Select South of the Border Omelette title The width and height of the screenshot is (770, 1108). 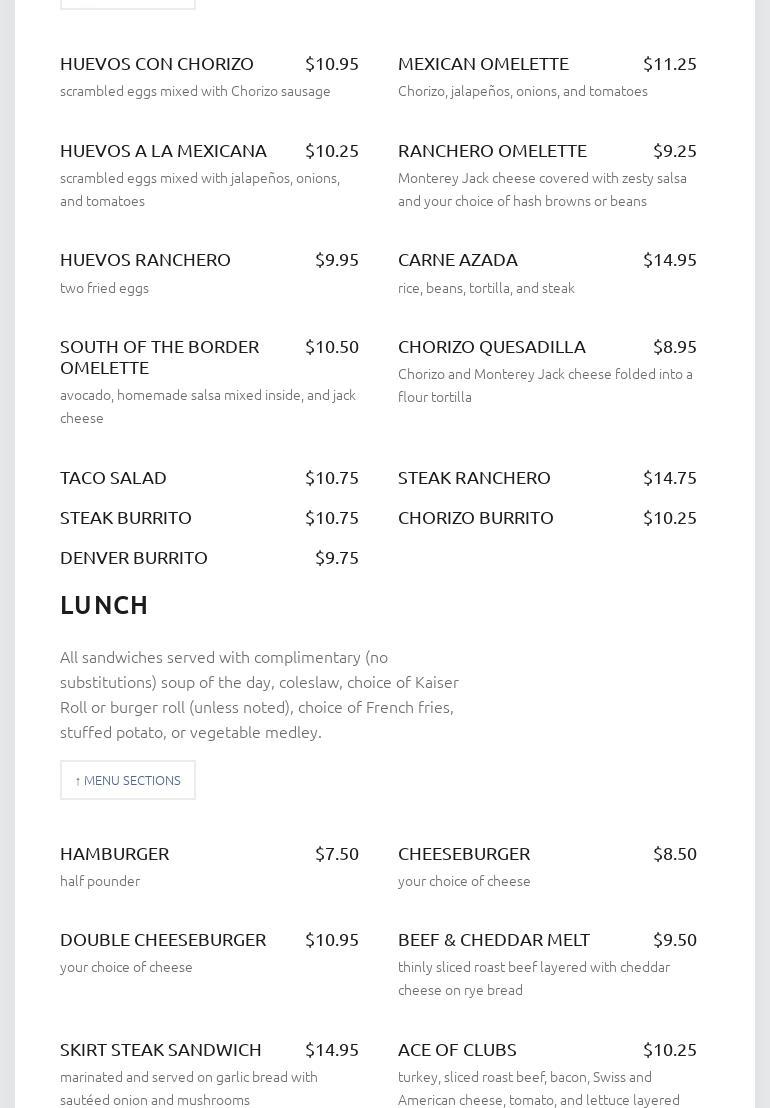click(x=159, y=357)
